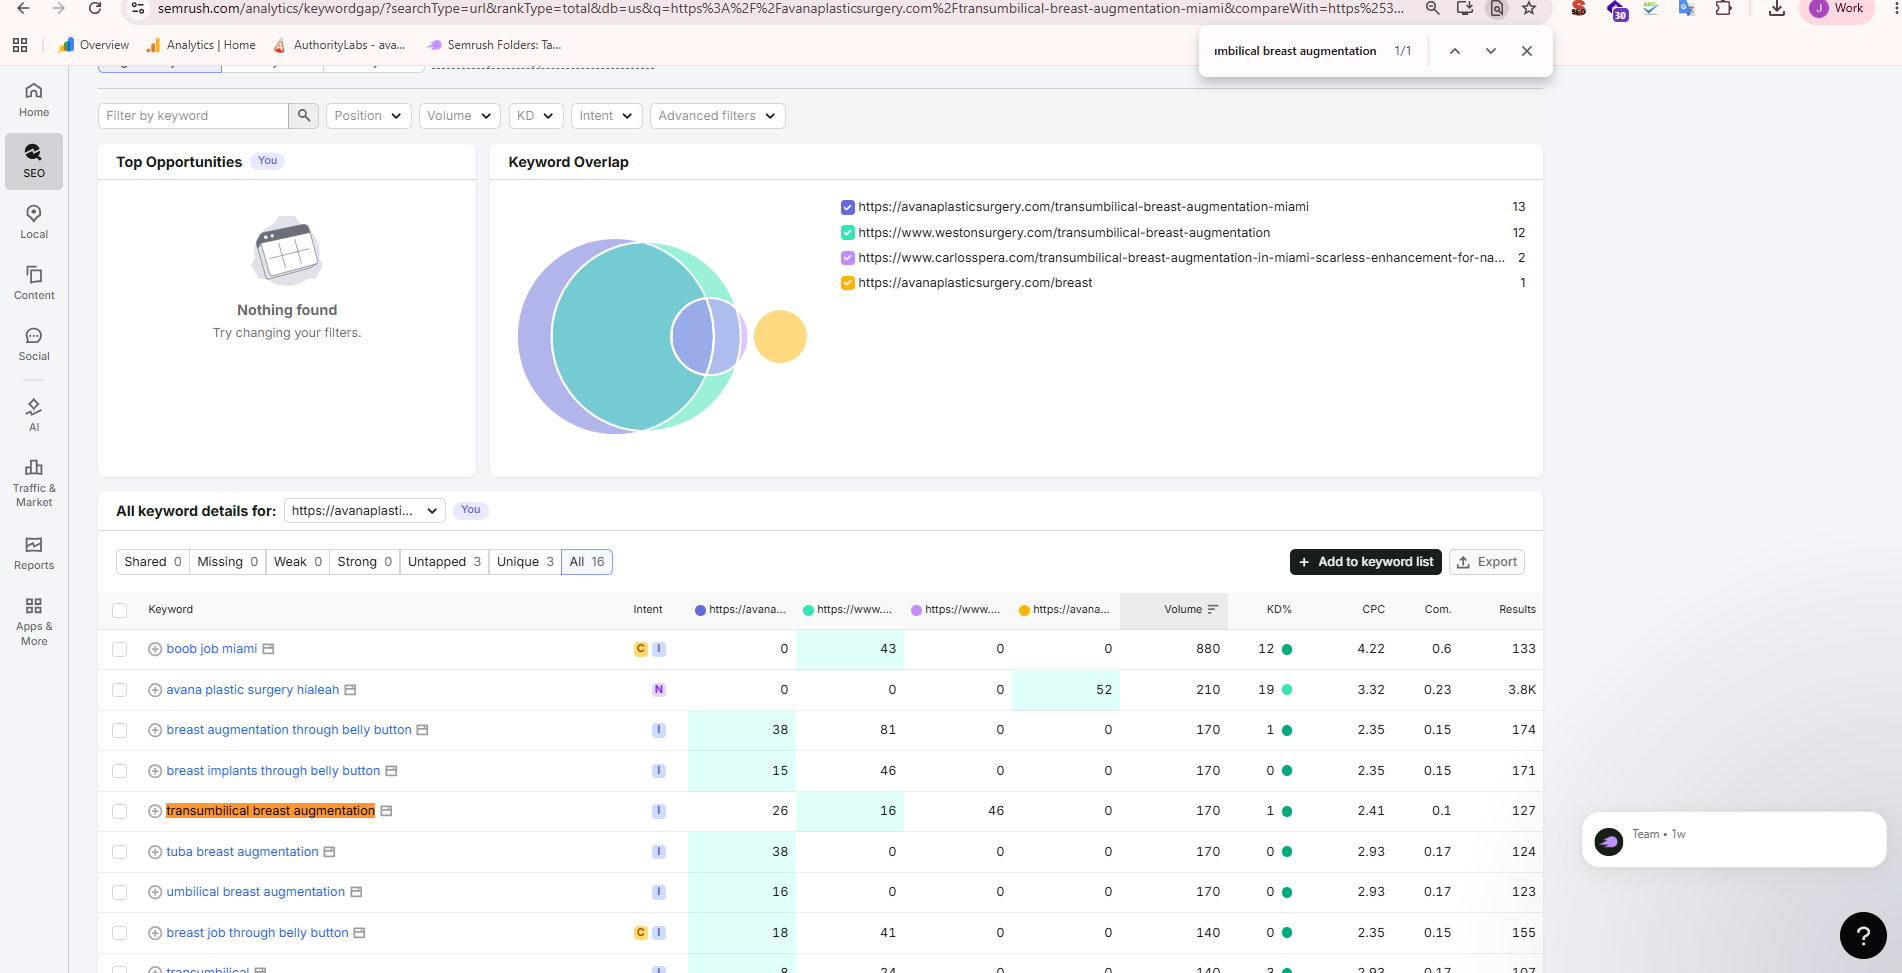
Task: Bookmark this page with star icon
Action: pos(1529,8)
